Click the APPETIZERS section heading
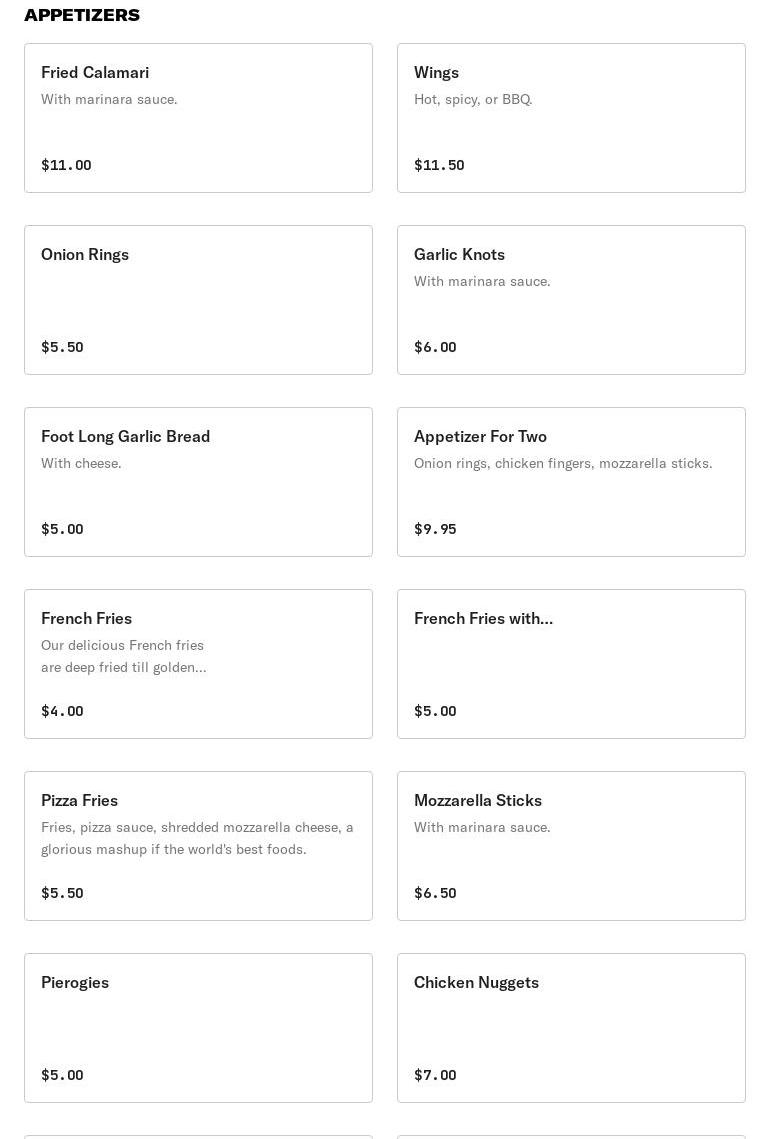 pos(82,15)
